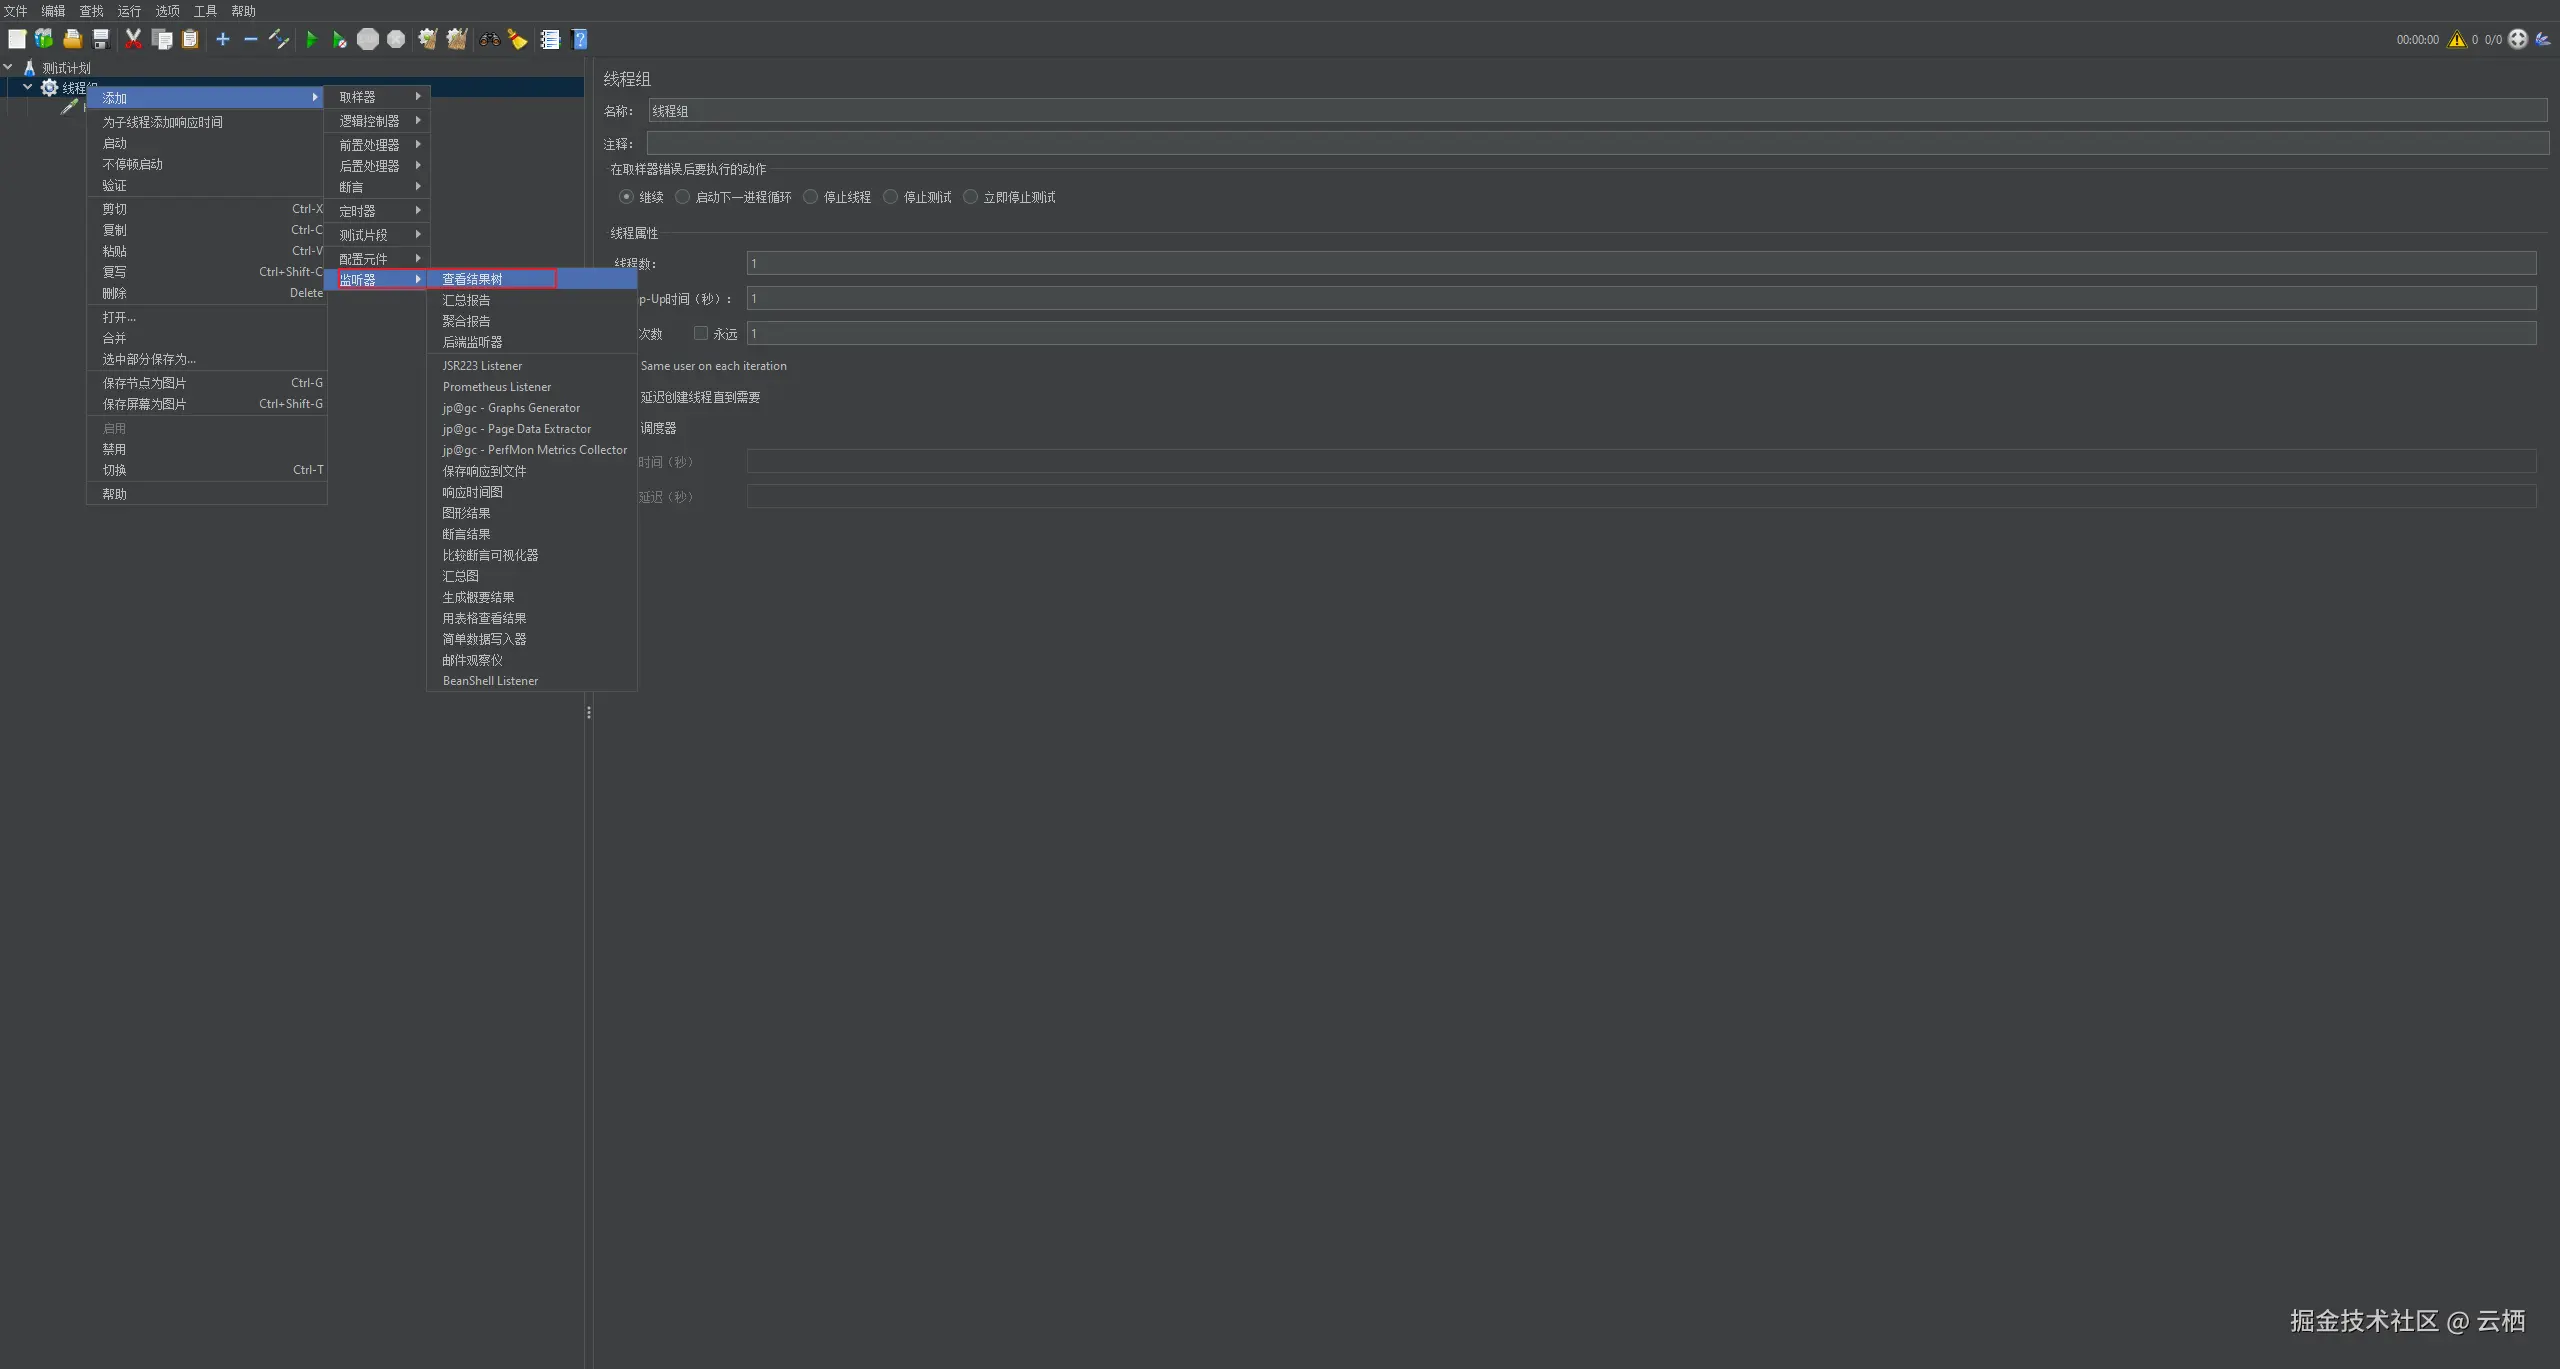
Task: Click the scissors Cut icon
Action: (x=133, y=40)
